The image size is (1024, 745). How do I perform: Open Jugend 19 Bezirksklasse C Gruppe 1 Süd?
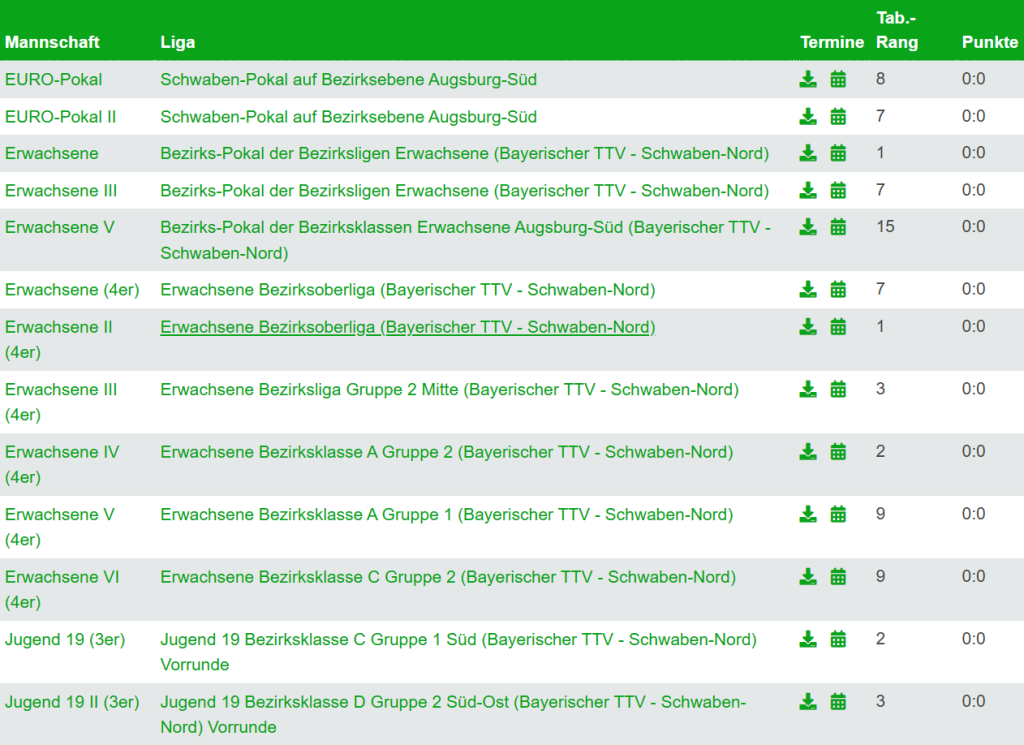coord(458,652)
